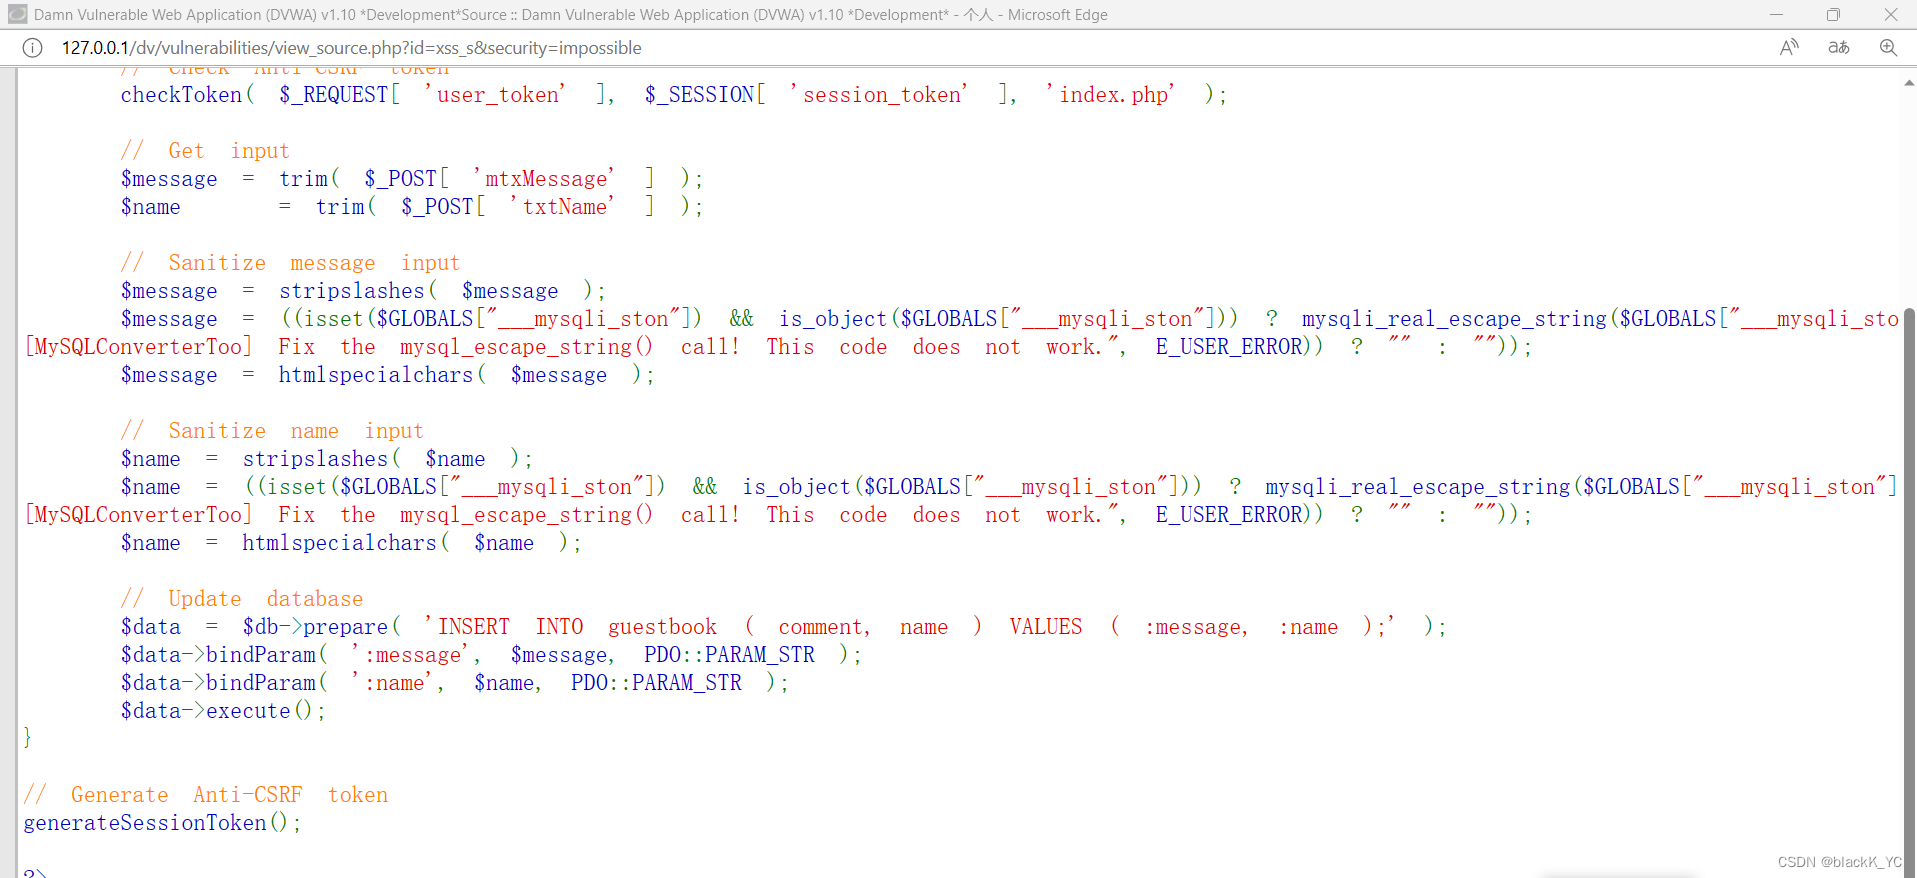Image resolution: width=1917 pixels, height=878 pixels.
Task: Click the '// Get input' comment
Action: (205, 151)
